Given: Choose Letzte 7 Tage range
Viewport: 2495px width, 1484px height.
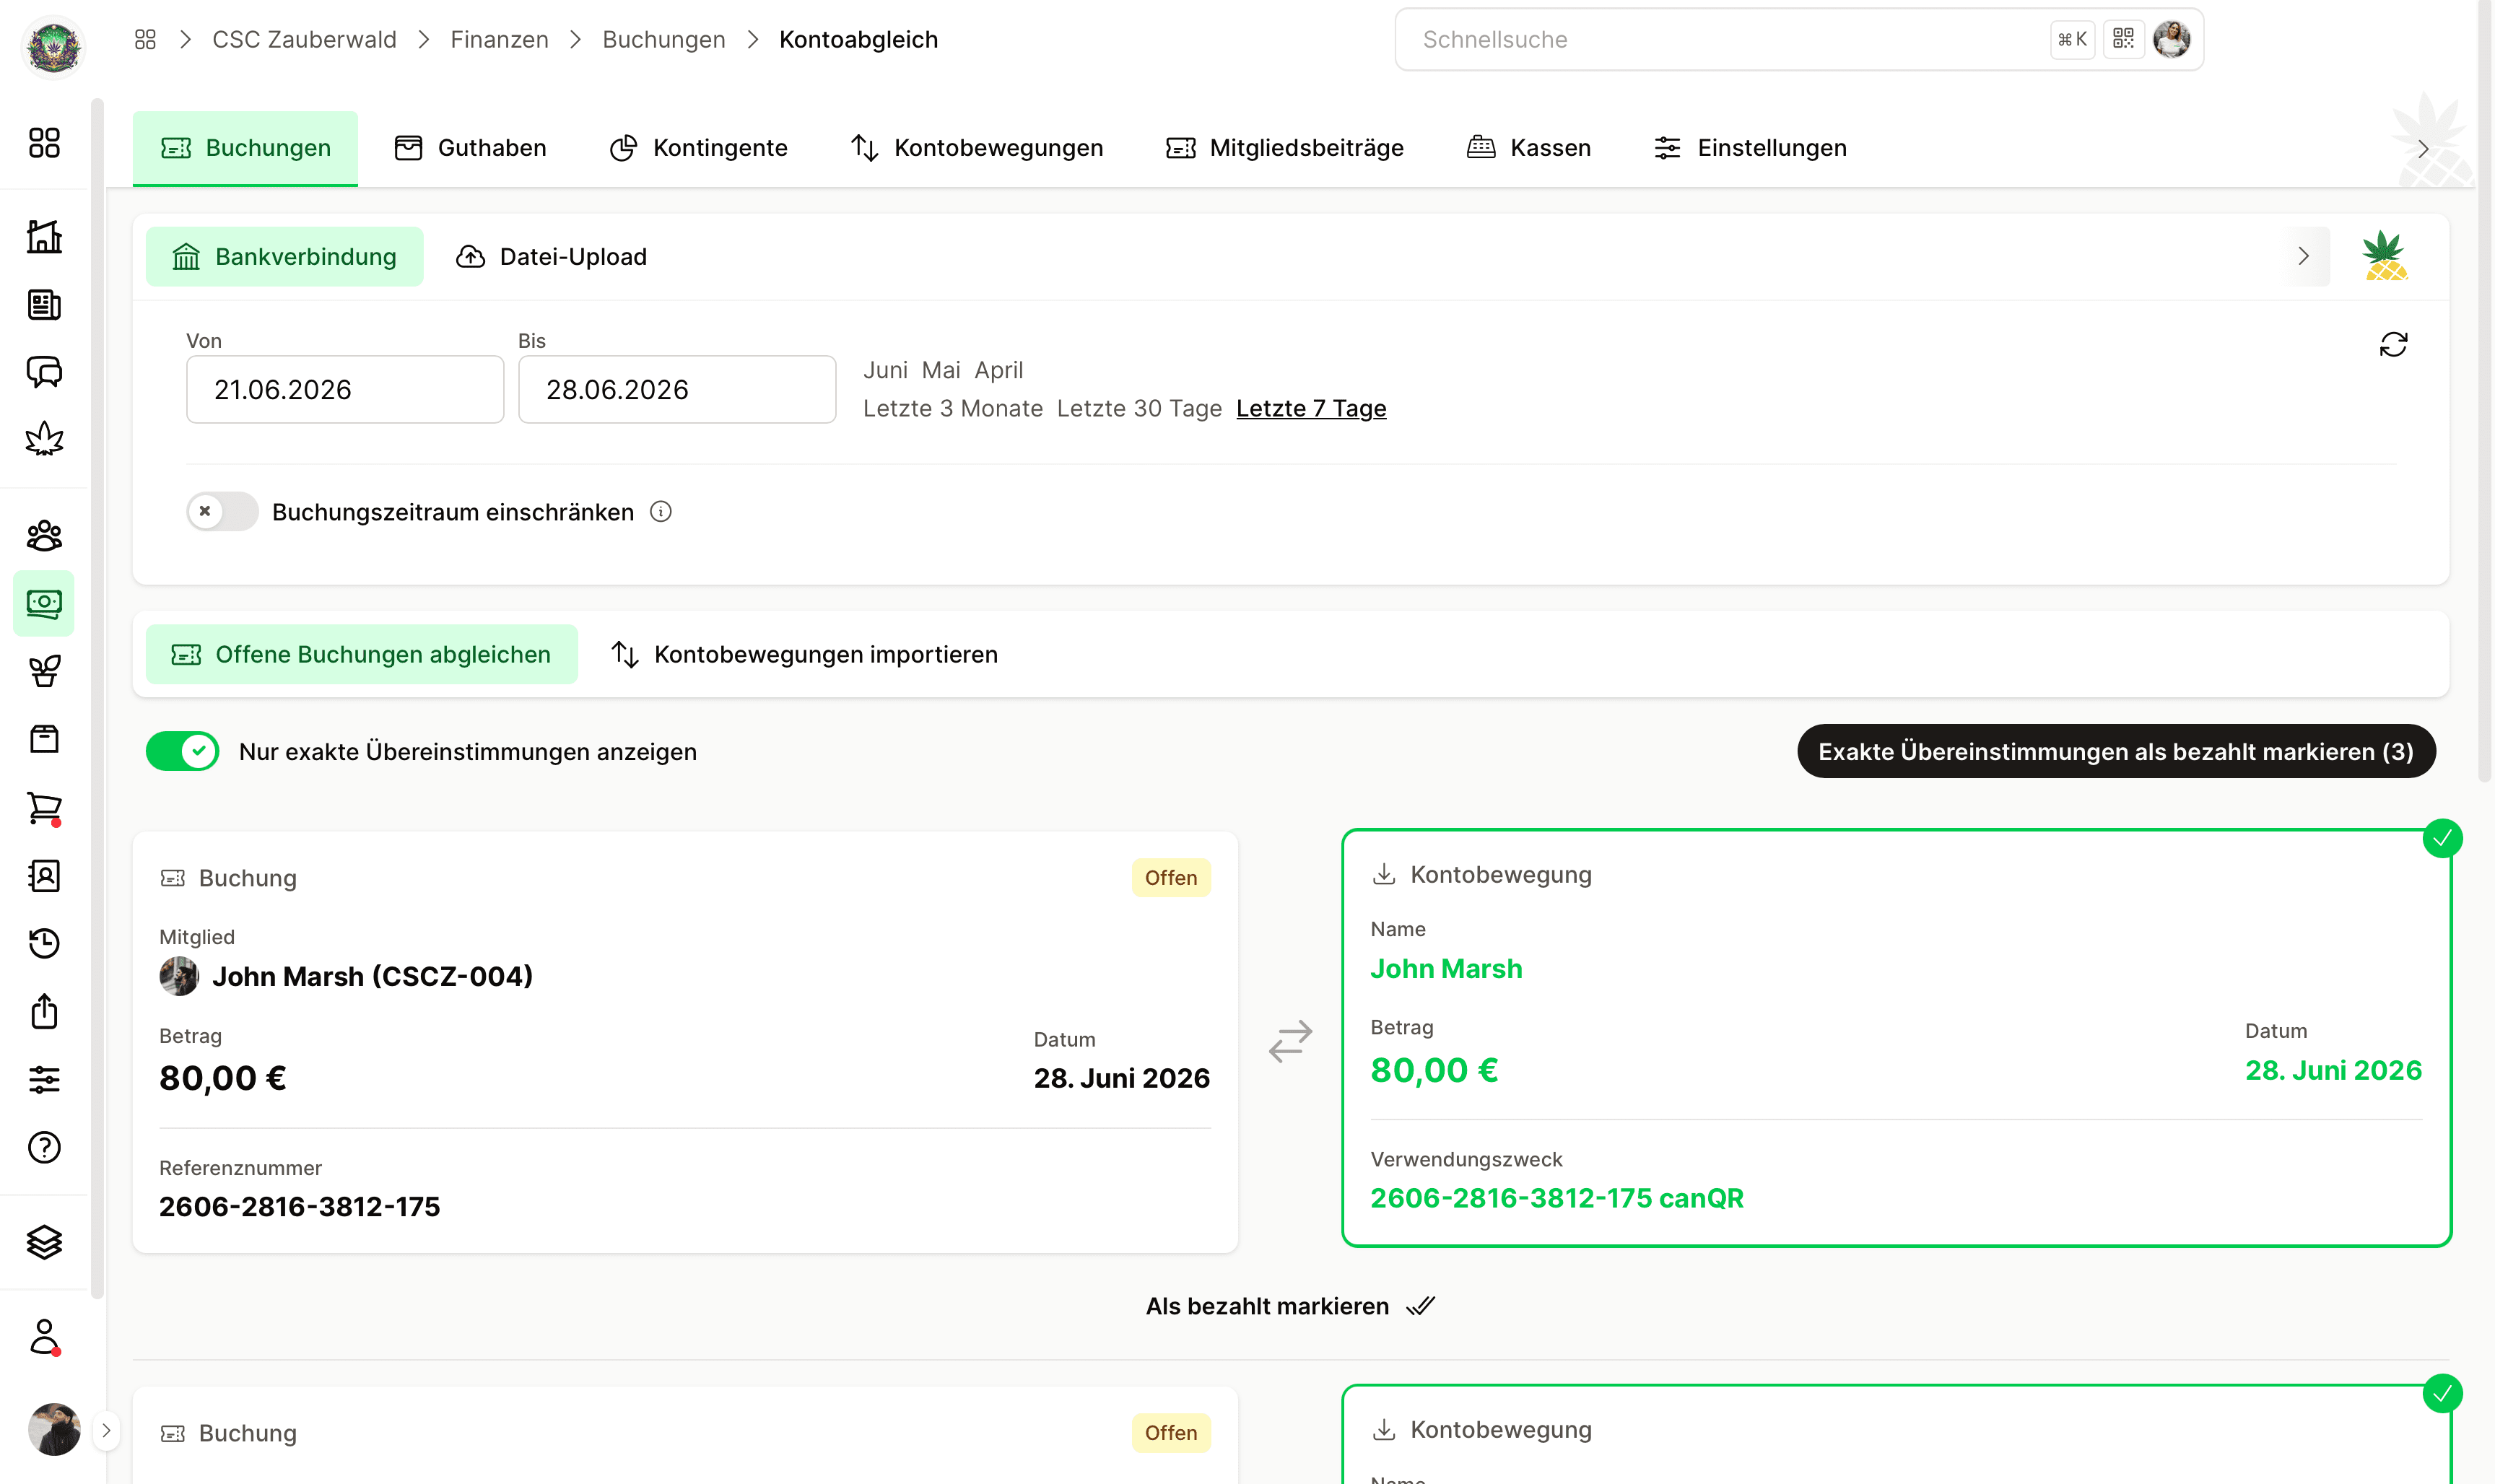Looking at the screenshot, I should point(1311,408).
